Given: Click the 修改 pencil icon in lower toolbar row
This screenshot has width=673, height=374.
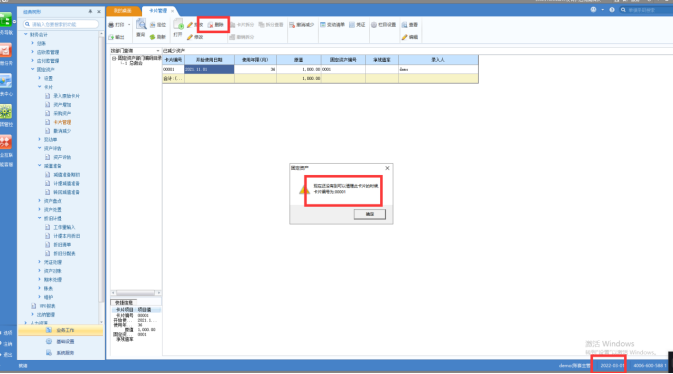Looking at the screenshot, I should [190, 37].
